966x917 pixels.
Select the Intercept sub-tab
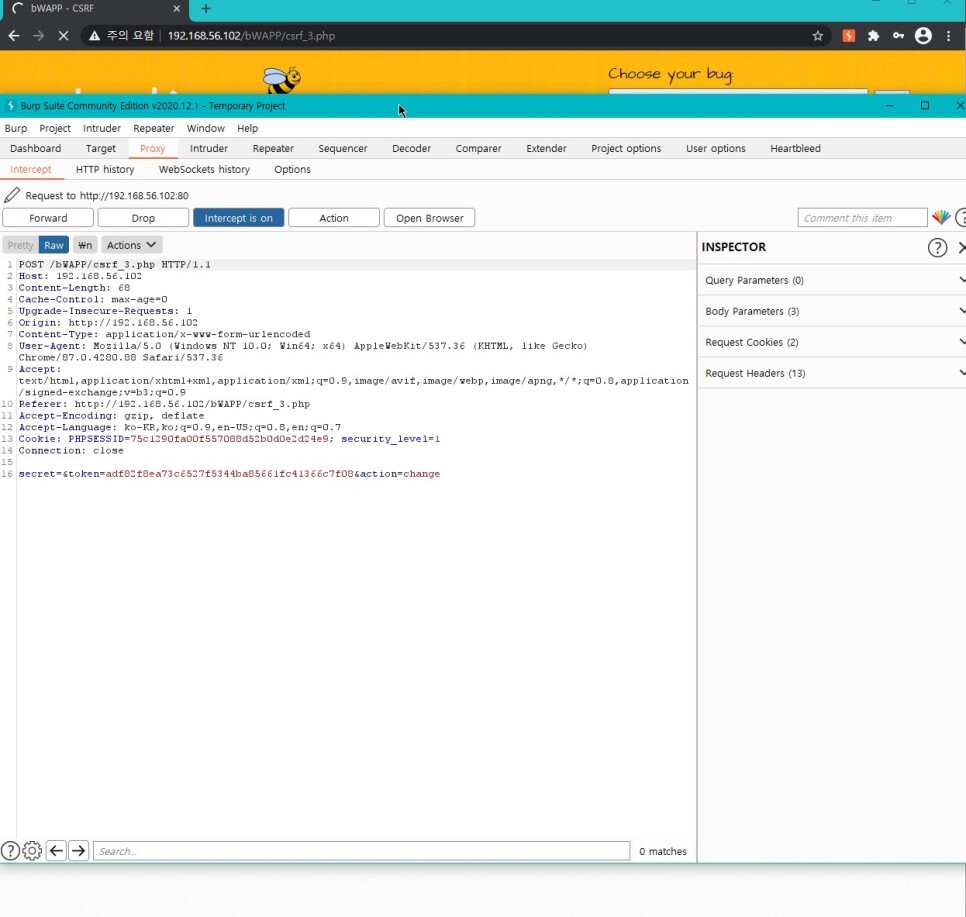(31, 169)
